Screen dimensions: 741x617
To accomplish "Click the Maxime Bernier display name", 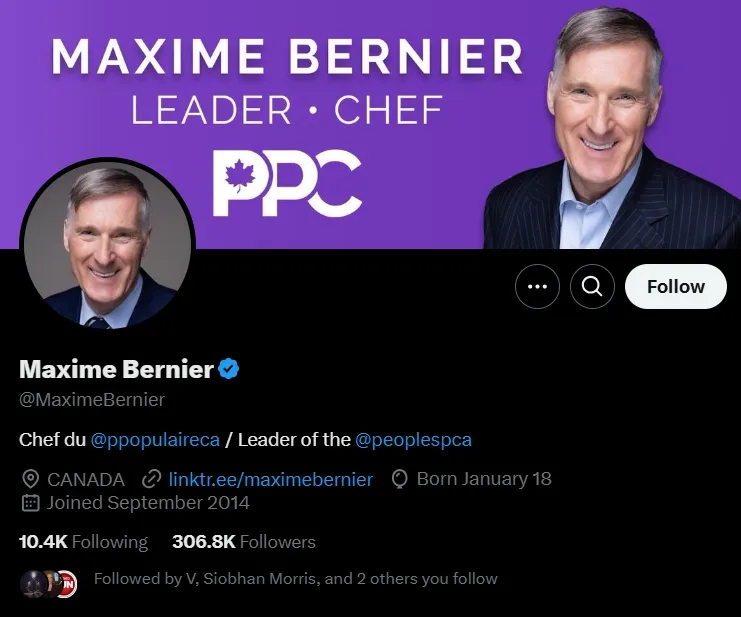I will tap(116, 369).
